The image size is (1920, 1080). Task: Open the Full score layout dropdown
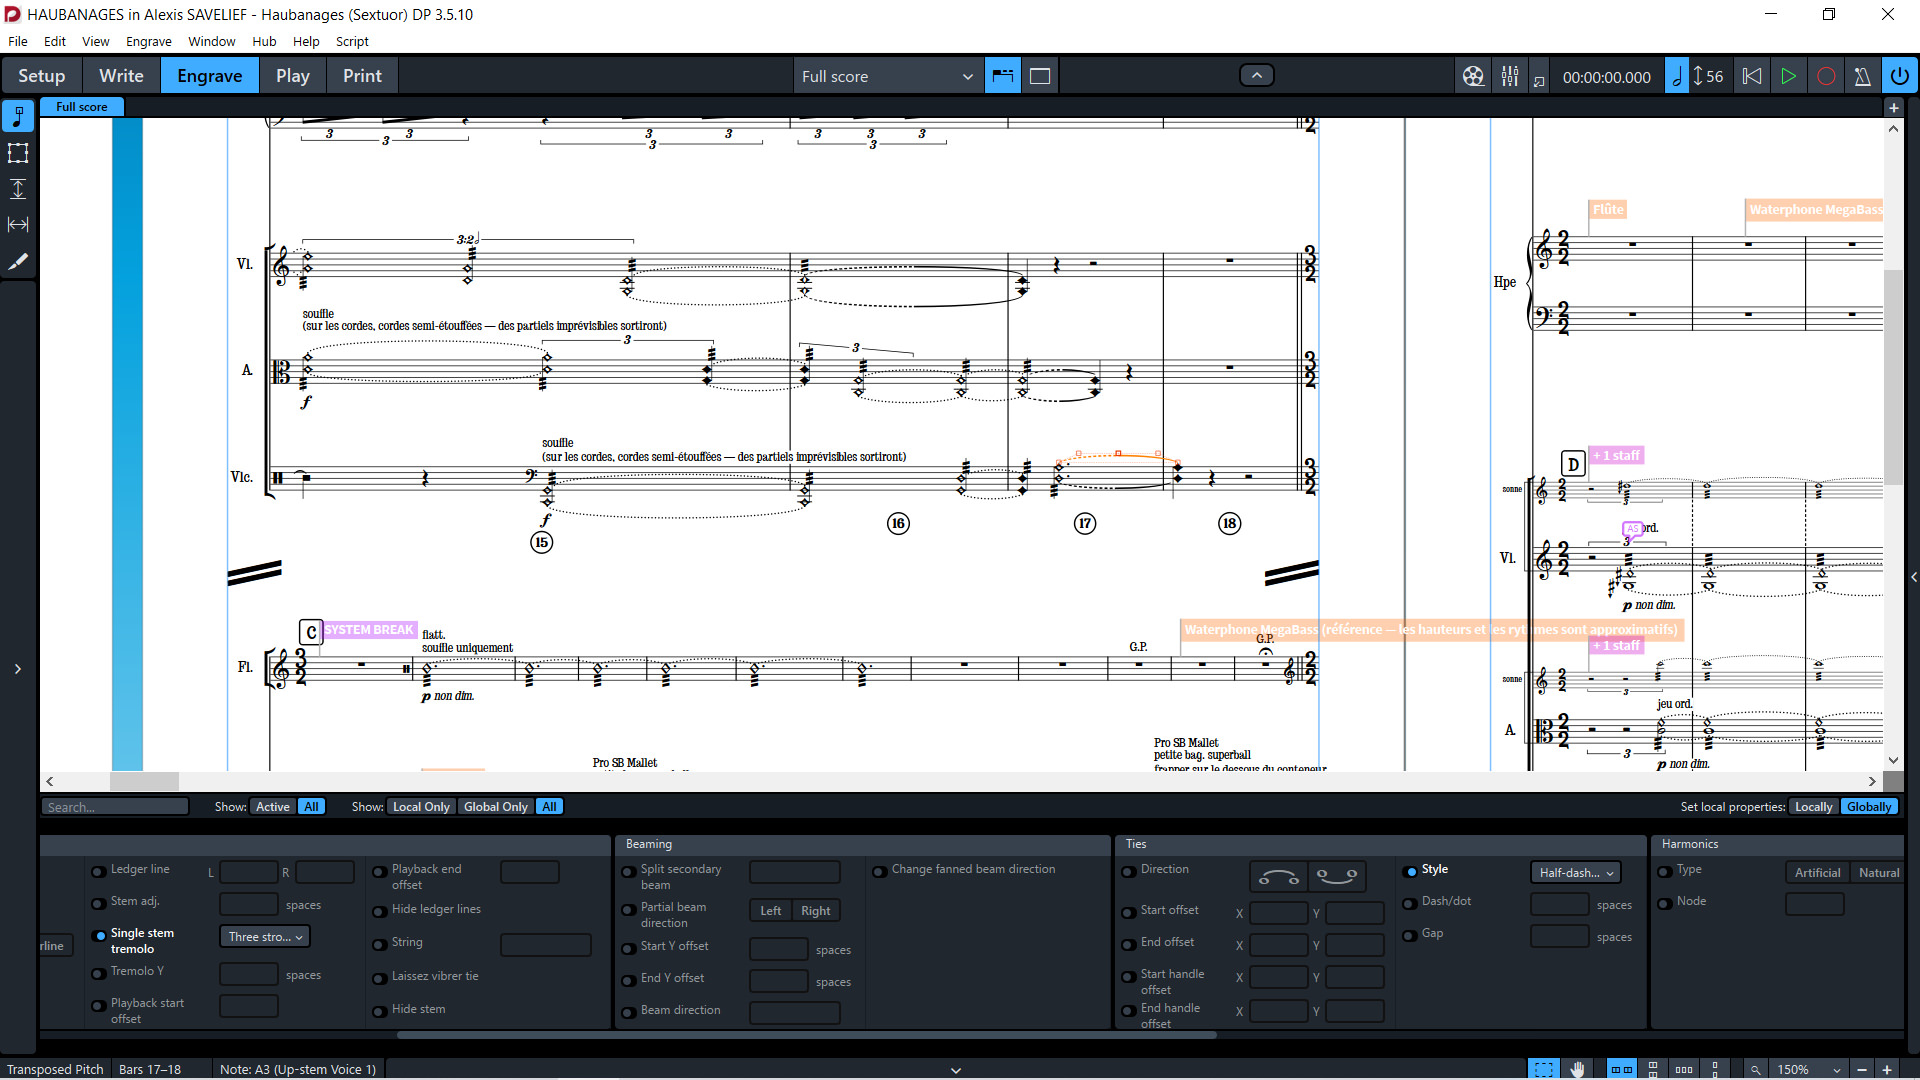886,76
